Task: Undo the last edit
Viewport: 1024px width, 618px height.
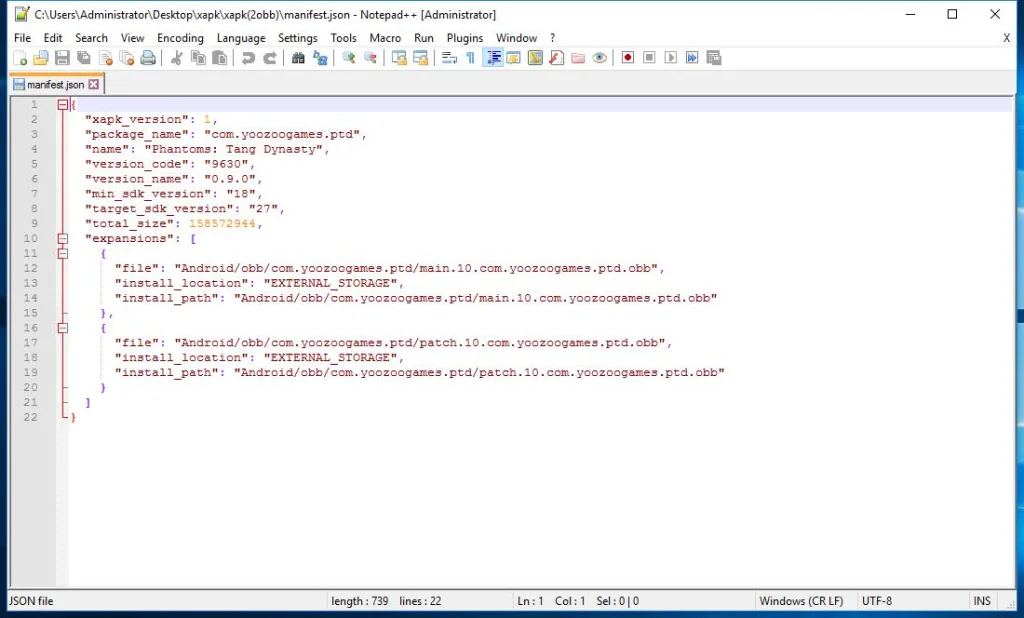Action: click(248, 58)
